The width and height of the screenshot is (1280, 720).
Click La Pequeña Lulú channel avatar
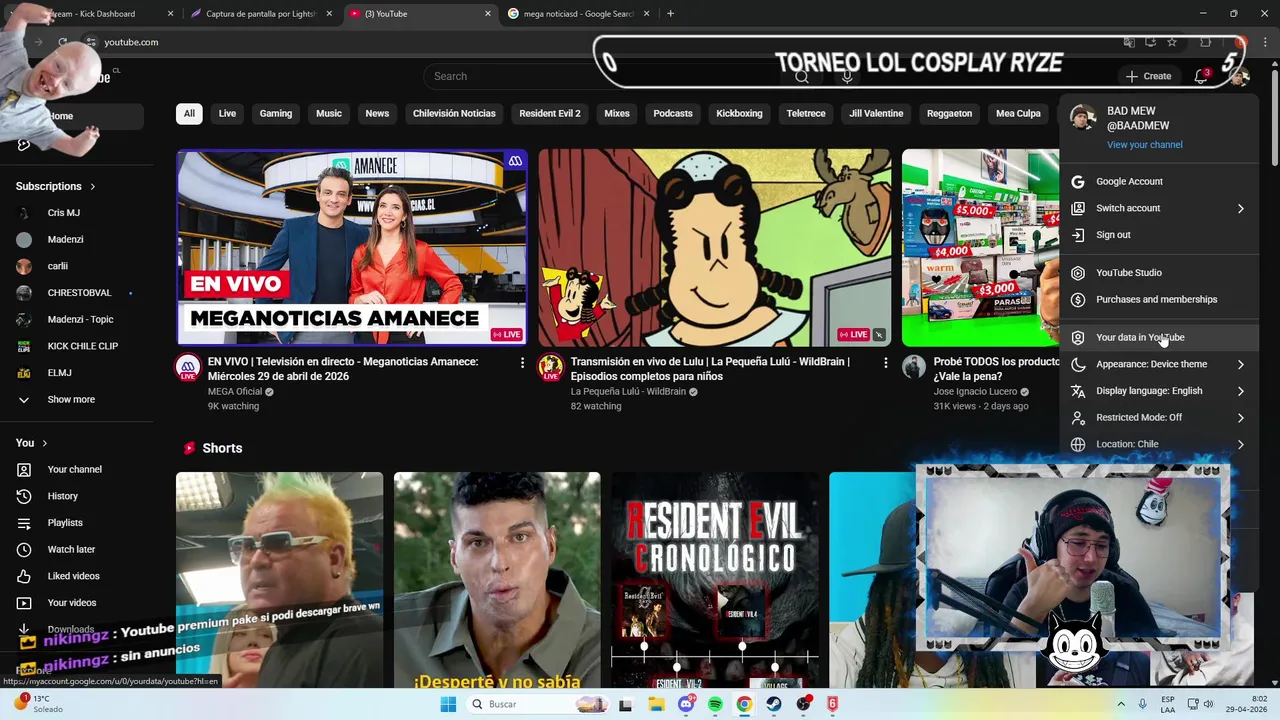(x=550, y=367)
